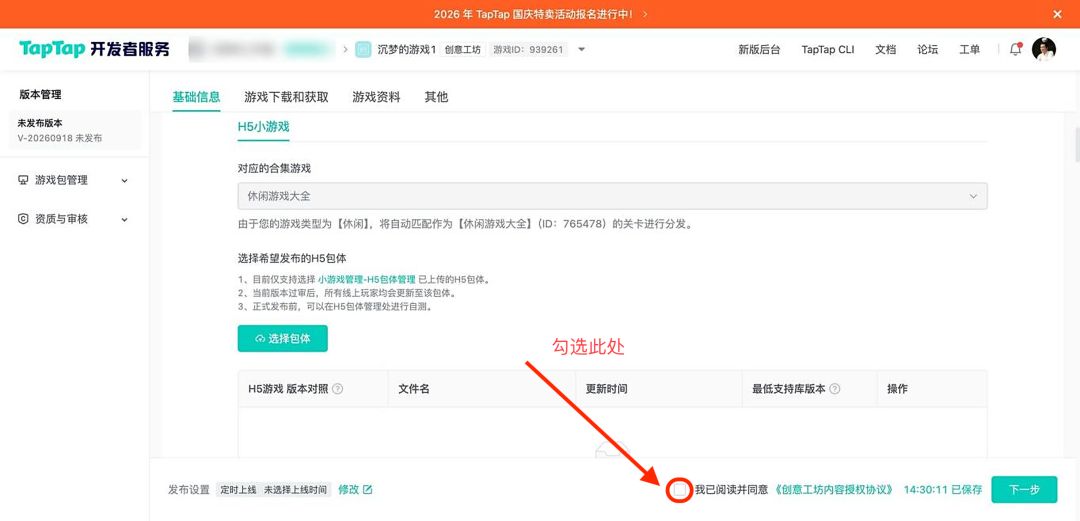Open the 创意工坊内容授权协议 link
The image size is (1080, 521).
pos(834,490)
